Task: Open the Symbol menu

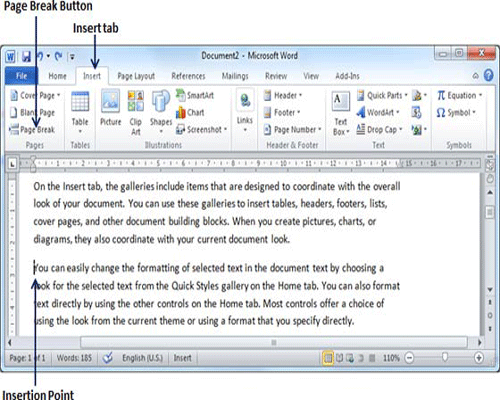Action: (456, 112)
